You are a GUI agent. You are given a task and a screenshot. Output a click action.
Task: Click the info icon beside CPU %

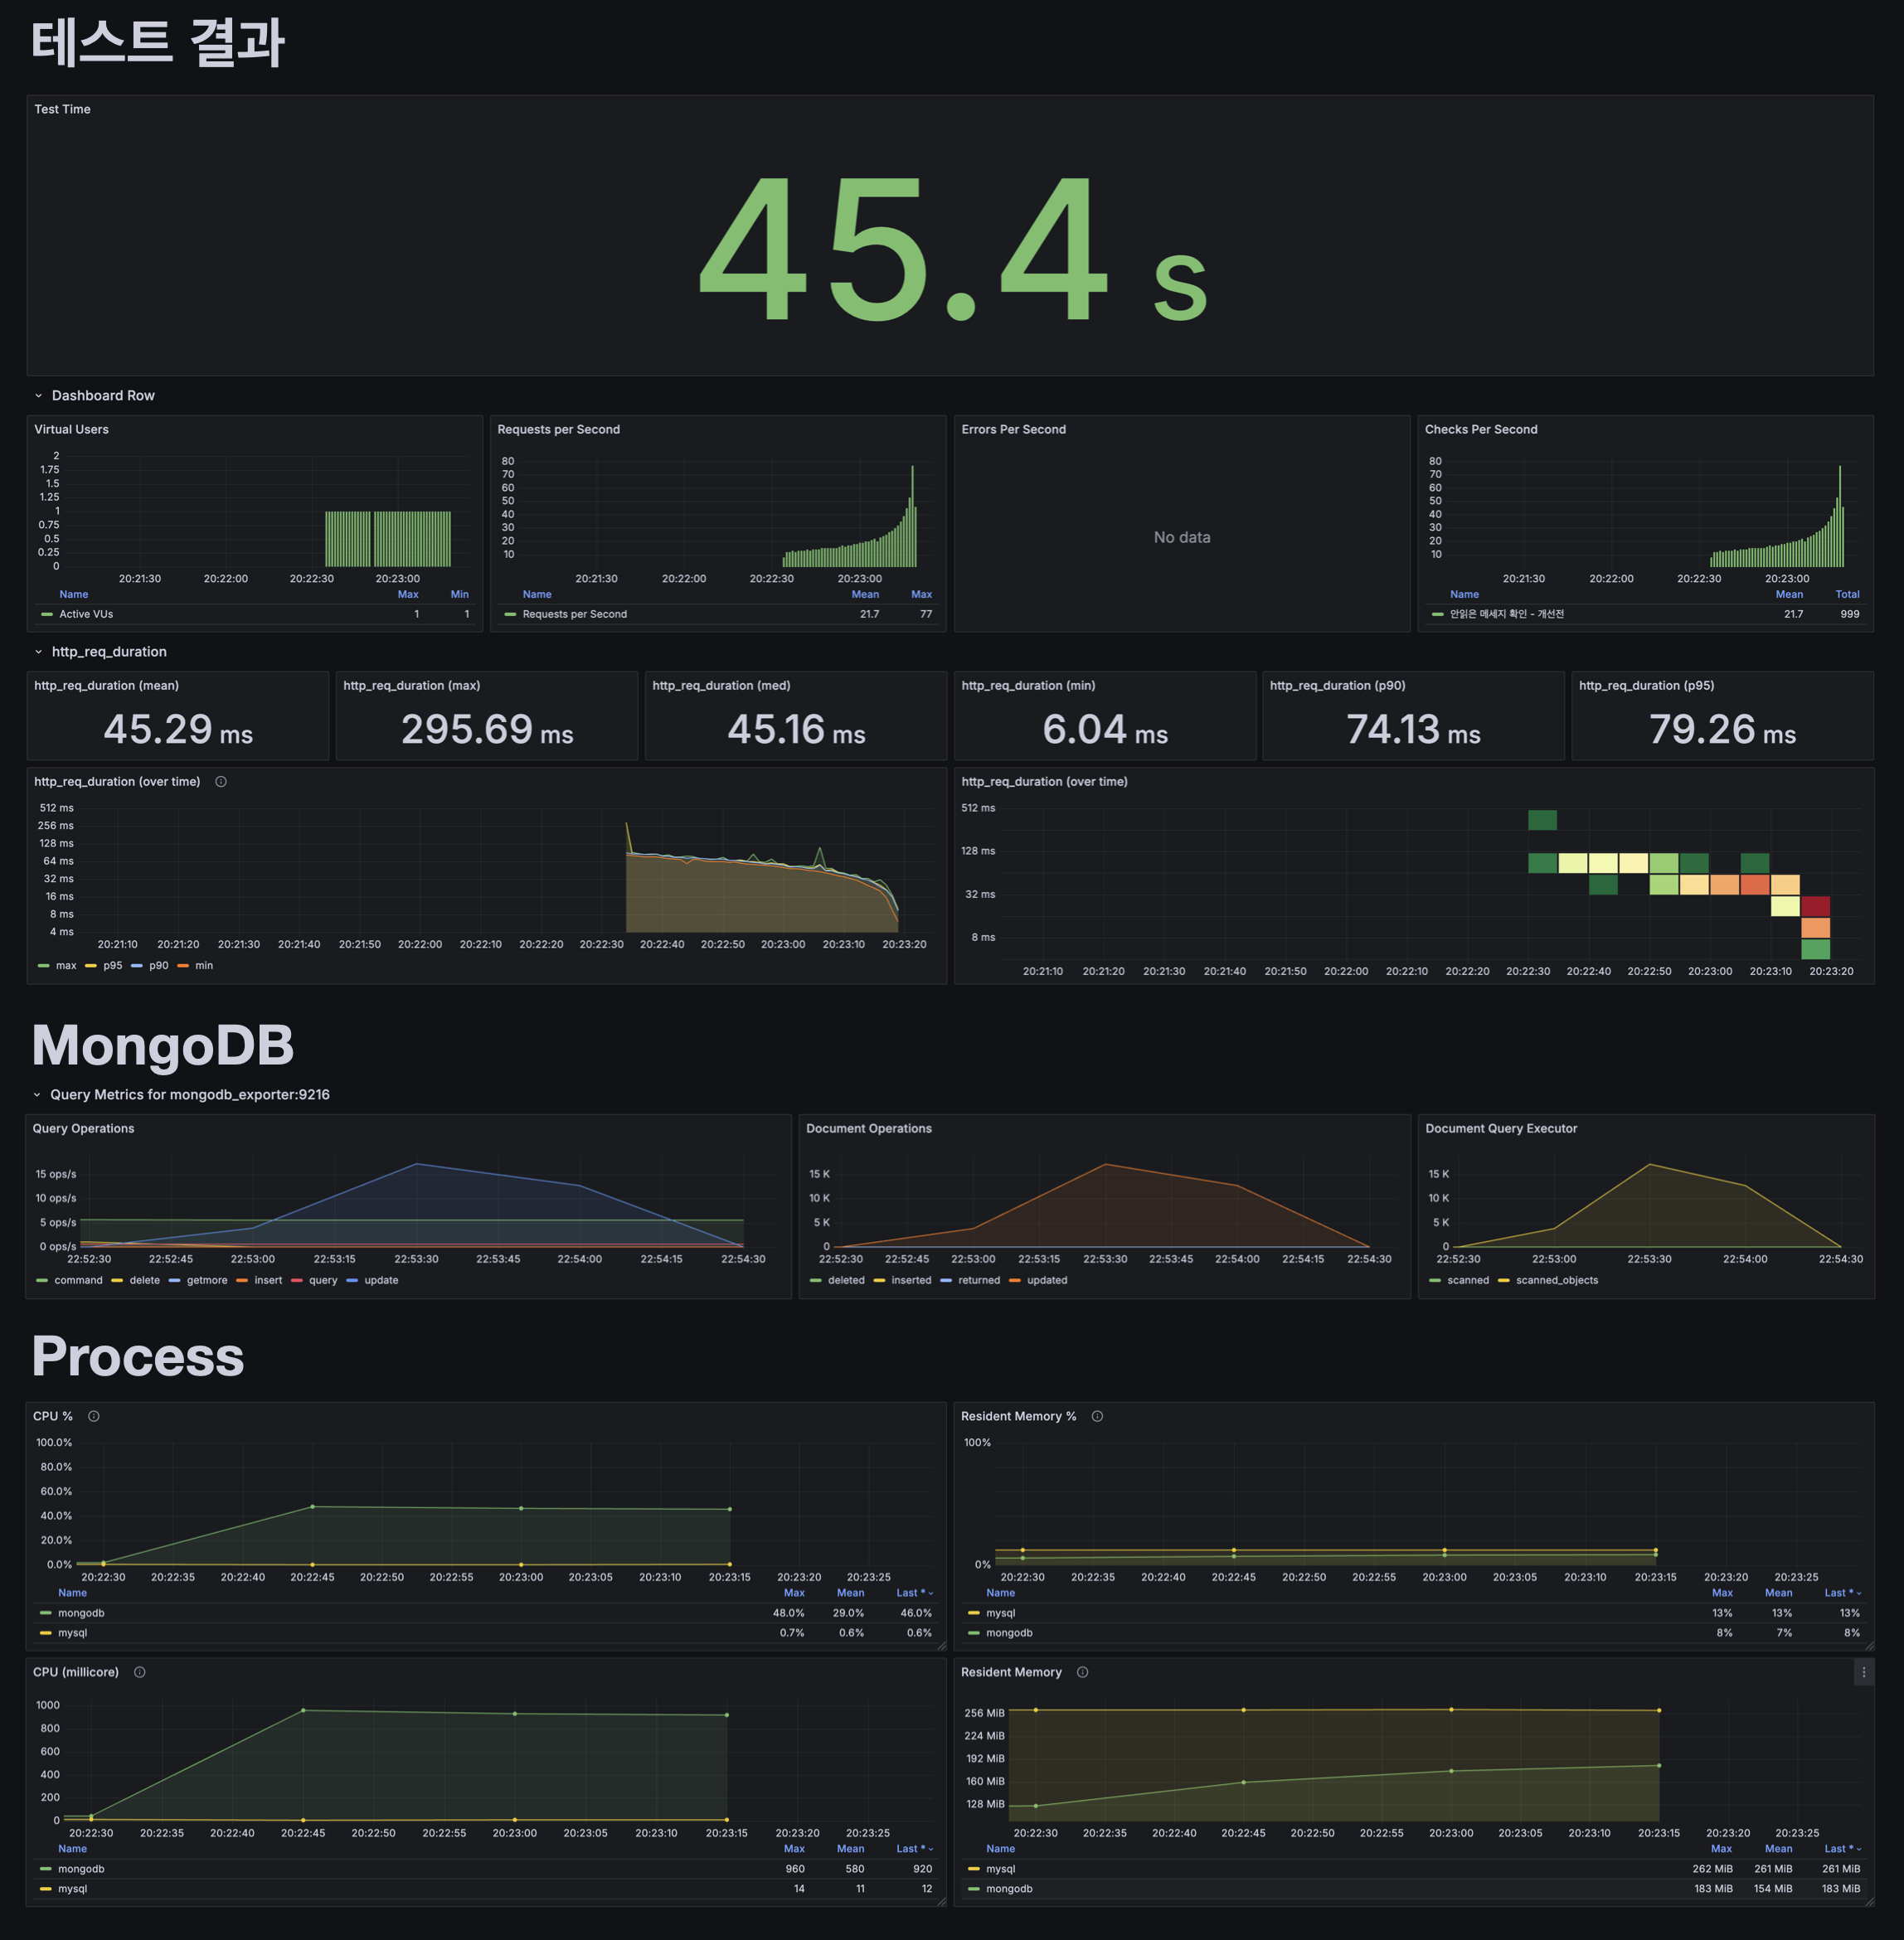[x=94, y=1416]
